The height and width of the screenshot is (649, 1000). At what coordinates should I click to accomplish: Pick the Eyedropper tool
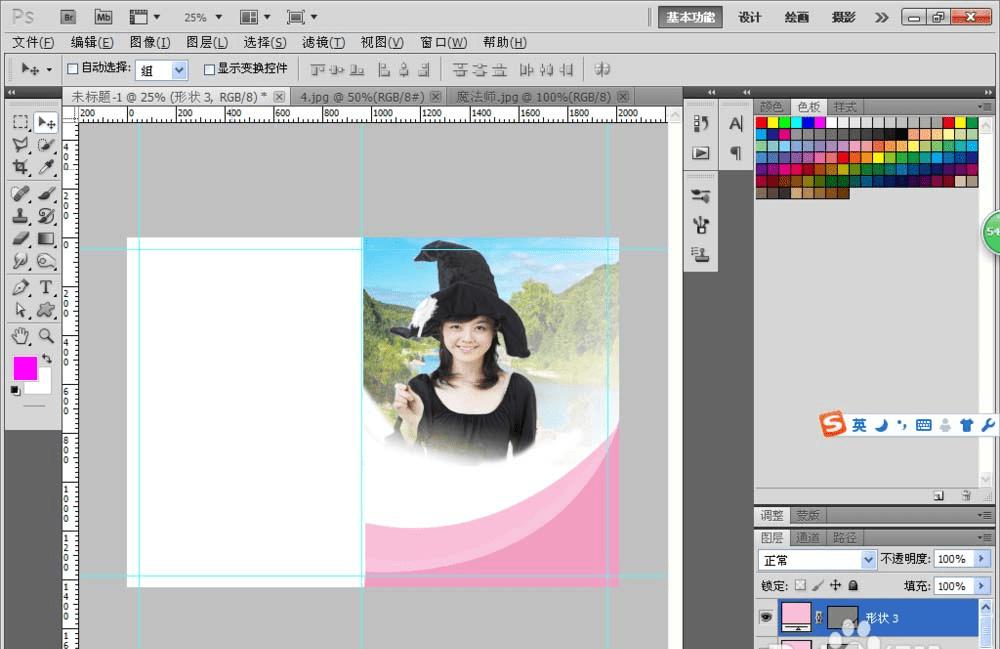coord(46,168)
